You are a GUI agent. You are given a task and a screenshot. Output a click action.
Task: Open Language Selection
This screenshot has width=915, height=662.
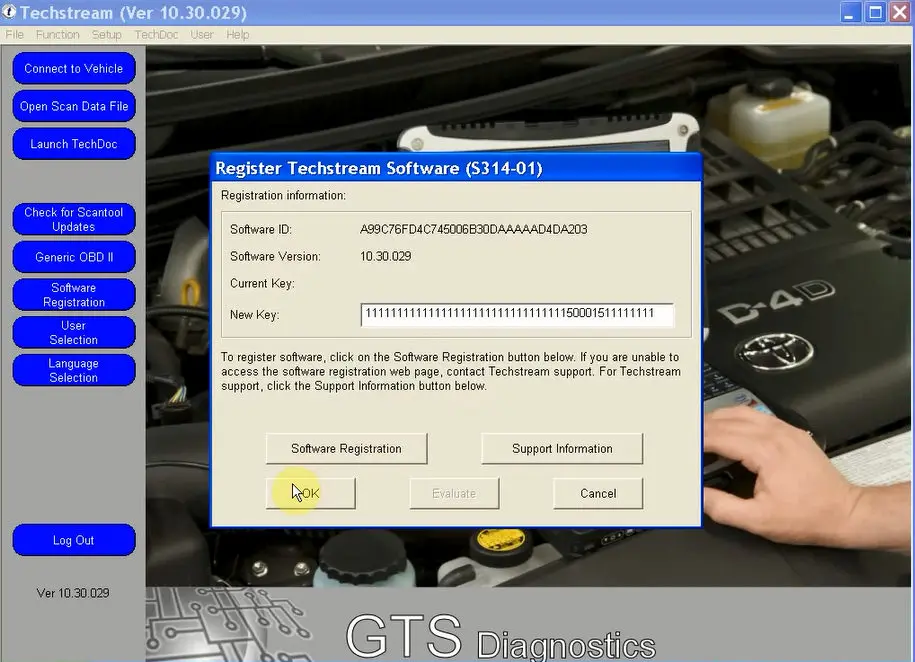[74, 370]
